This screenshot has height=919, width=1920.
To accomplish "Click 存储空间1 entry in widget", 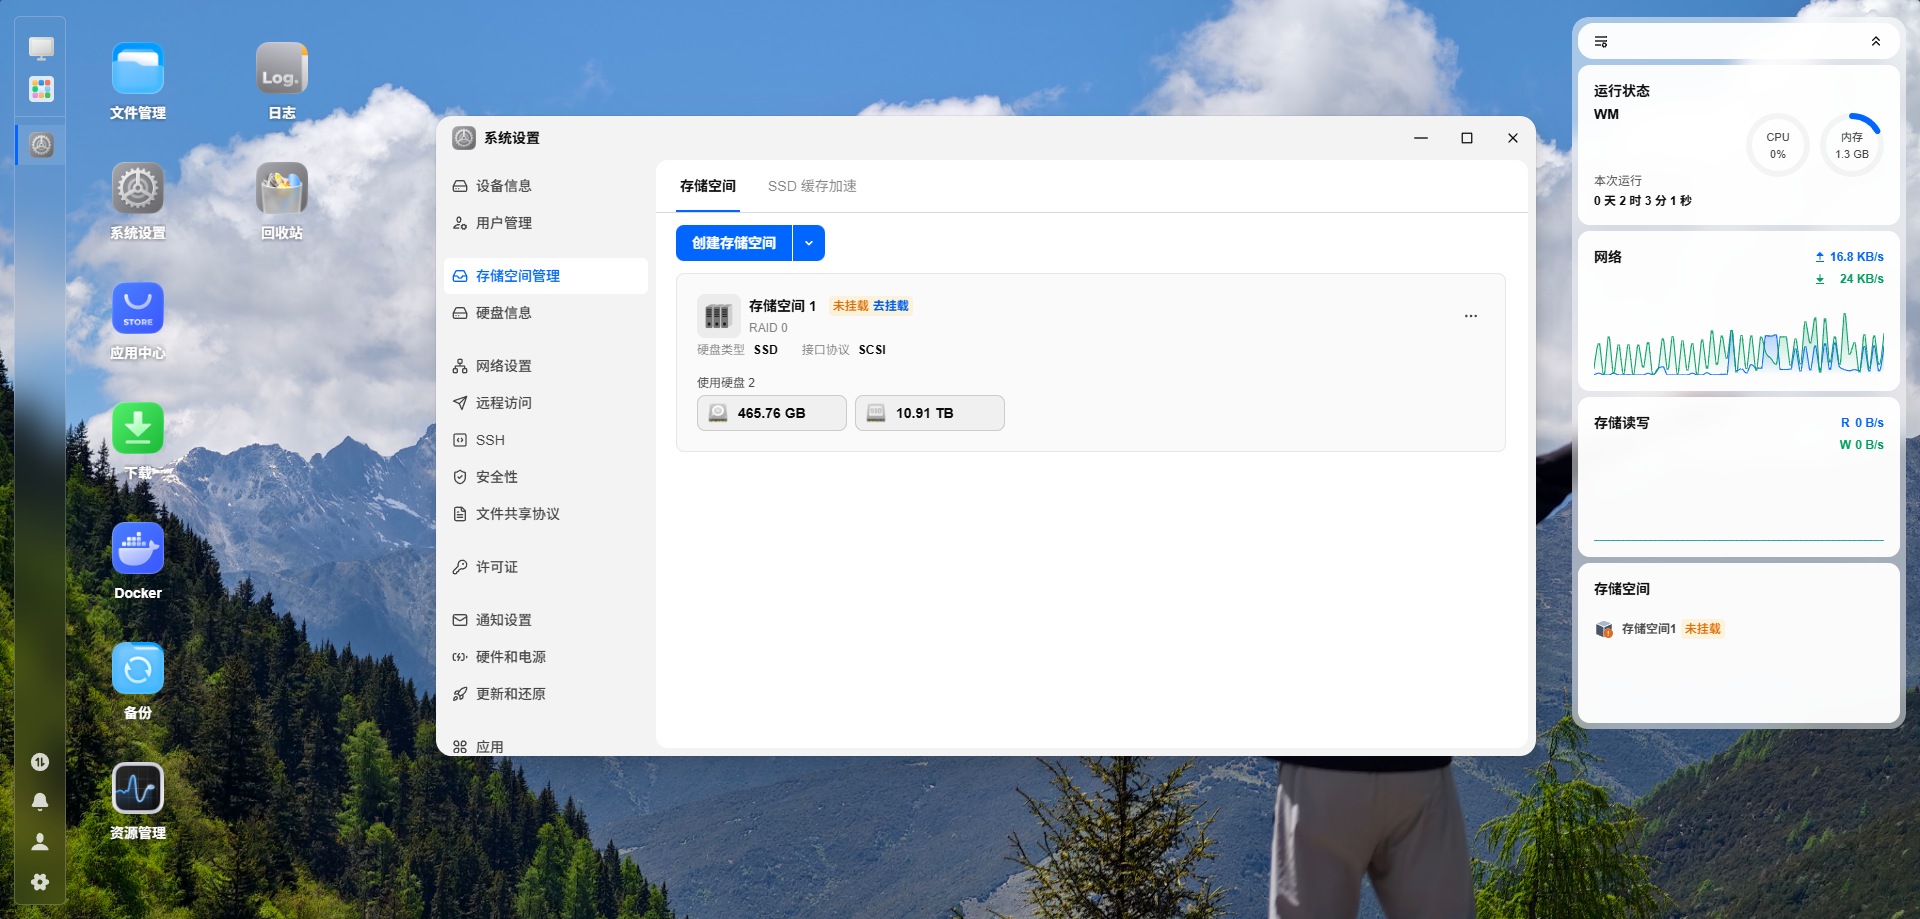I will tap(1648, 629).
